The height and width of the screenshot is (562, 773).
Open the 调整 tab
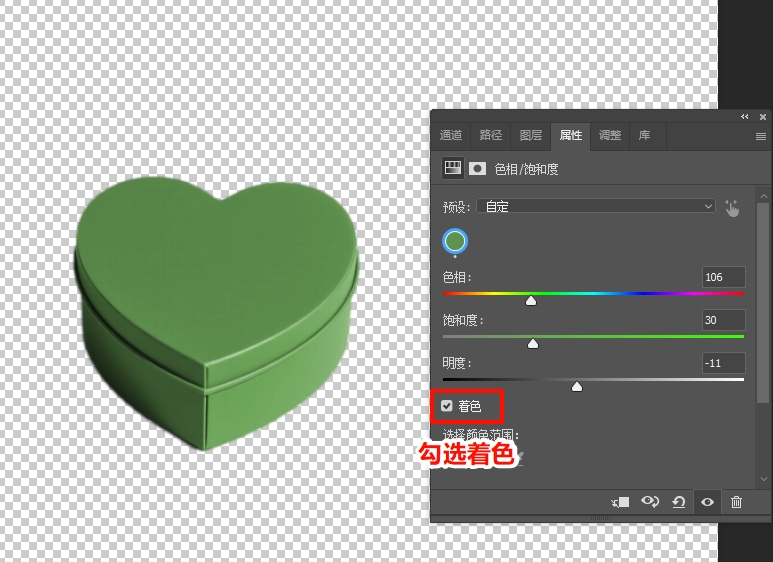pyautogui.click(x=609, y=135)
